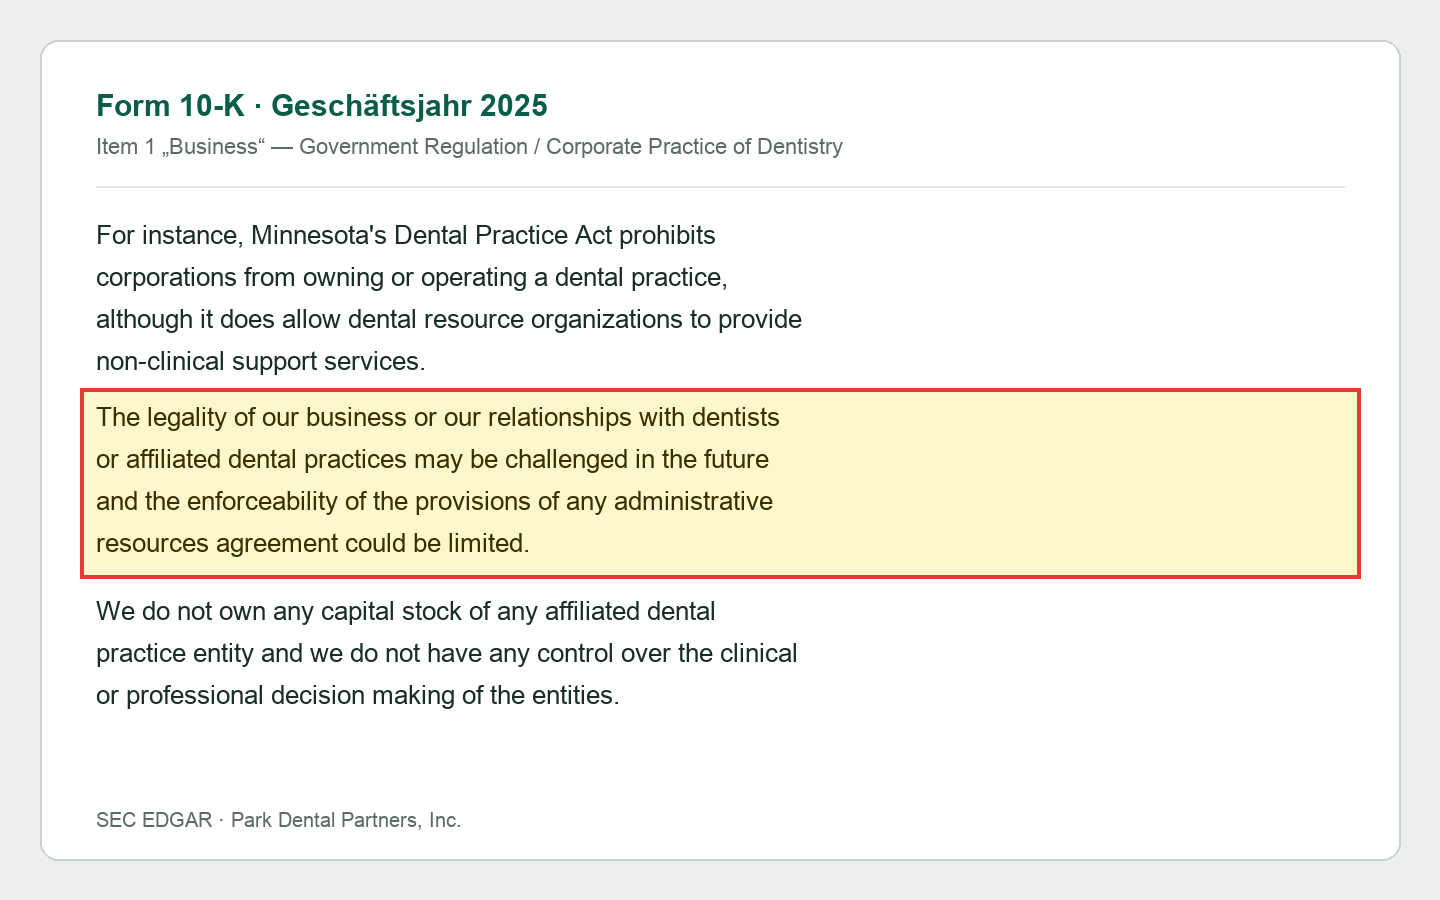This screenshot has width=1440, height=900.
Task: Click the line "corporations from owning or operating"
Action: 412,277
